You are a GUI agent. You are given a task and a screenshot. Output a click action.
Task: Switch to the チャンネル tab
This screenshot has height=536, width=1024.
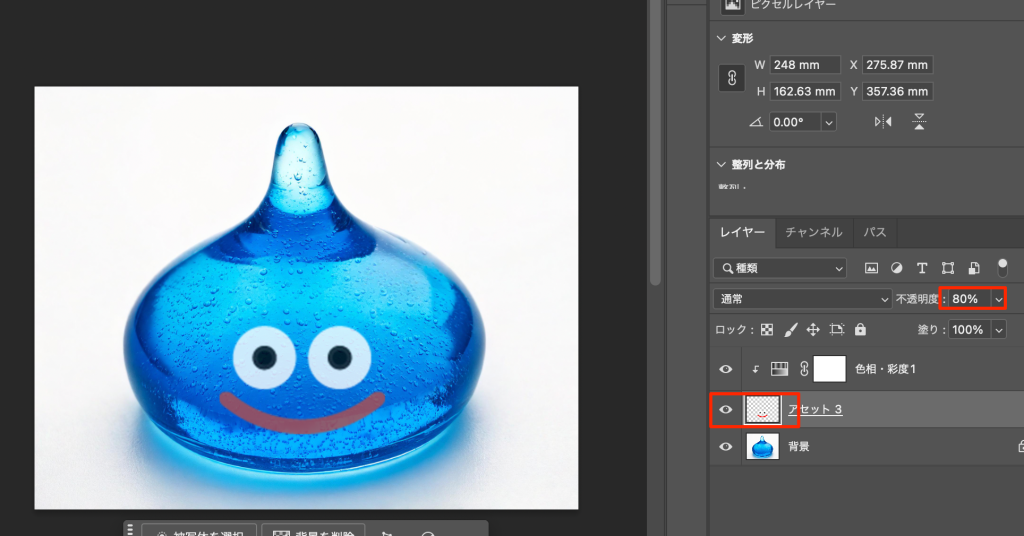click(x=813, y=232)
